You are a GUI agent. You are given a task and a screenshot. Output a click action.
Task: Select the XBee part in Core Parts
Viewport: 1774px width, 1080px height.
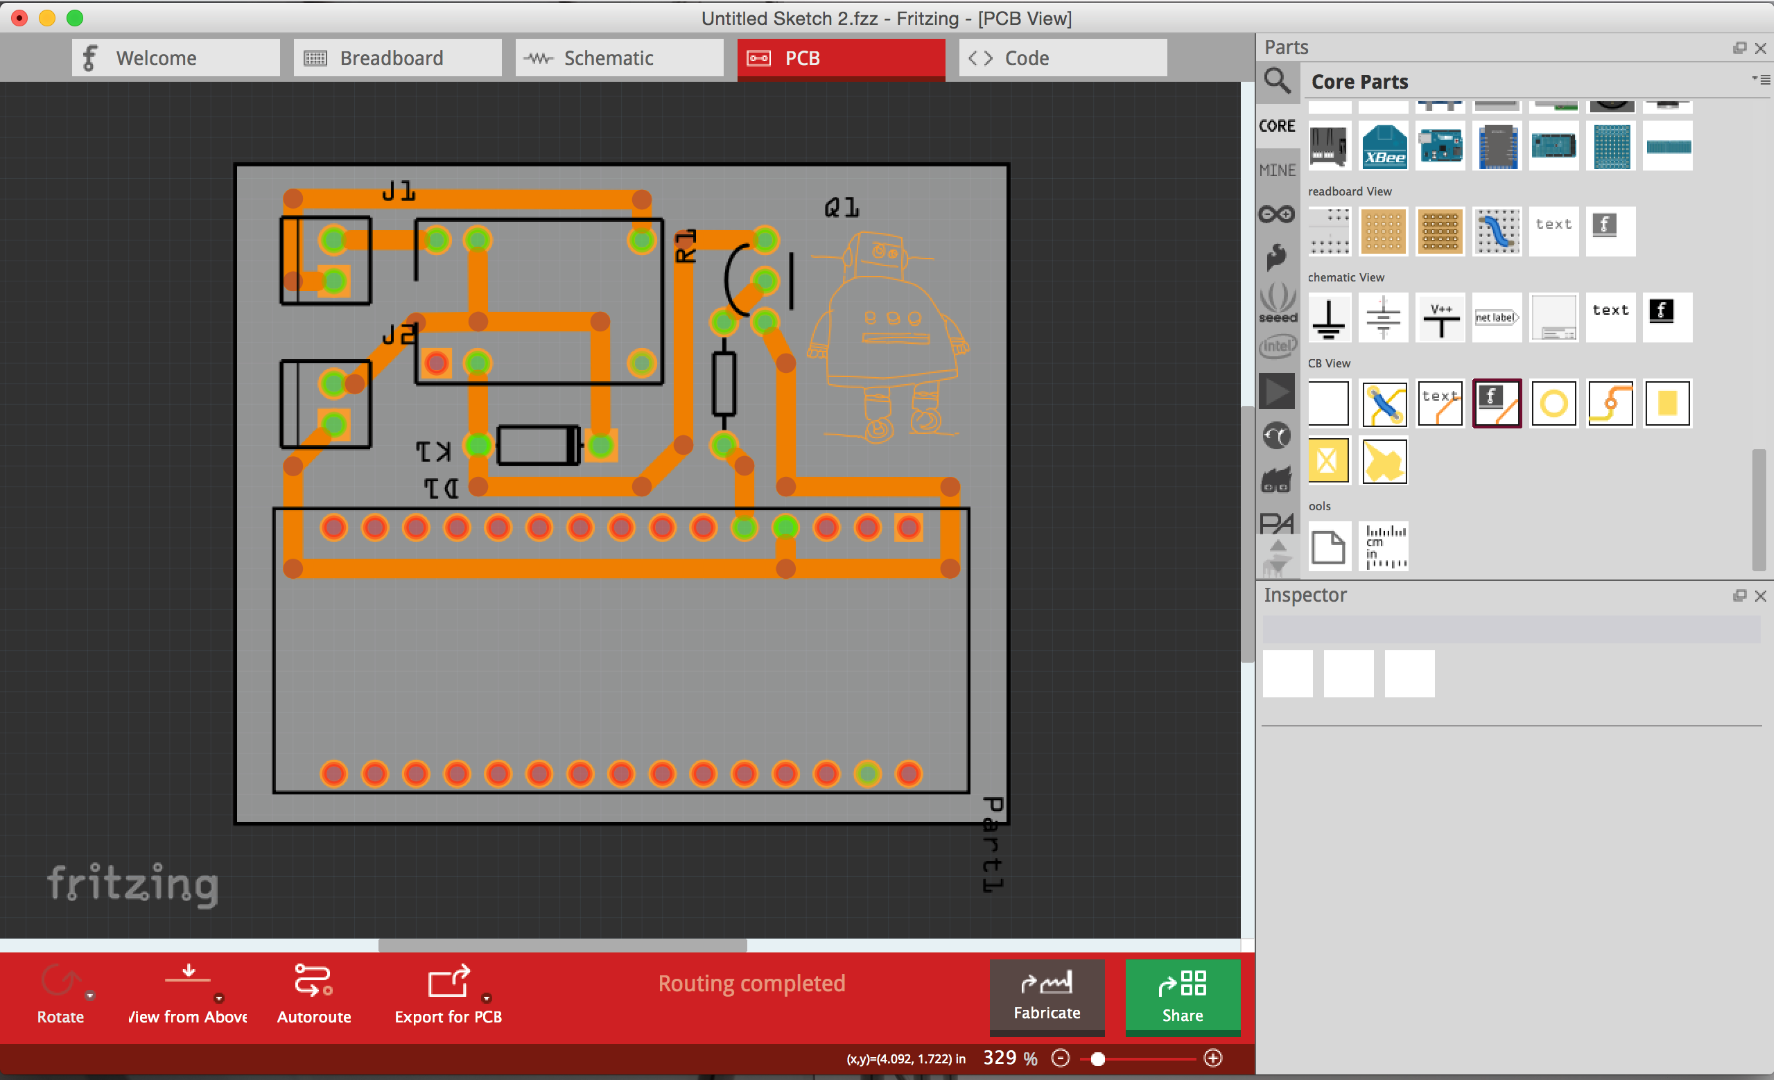tap(1383, 146)
